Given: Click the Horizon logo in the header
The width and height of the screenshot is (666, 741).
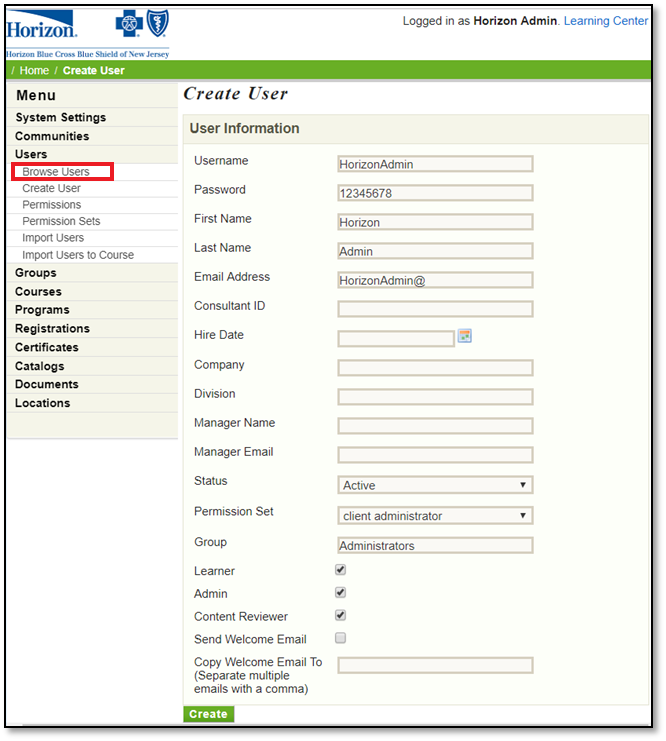Looking at the screenshot, I should (42, 25).
